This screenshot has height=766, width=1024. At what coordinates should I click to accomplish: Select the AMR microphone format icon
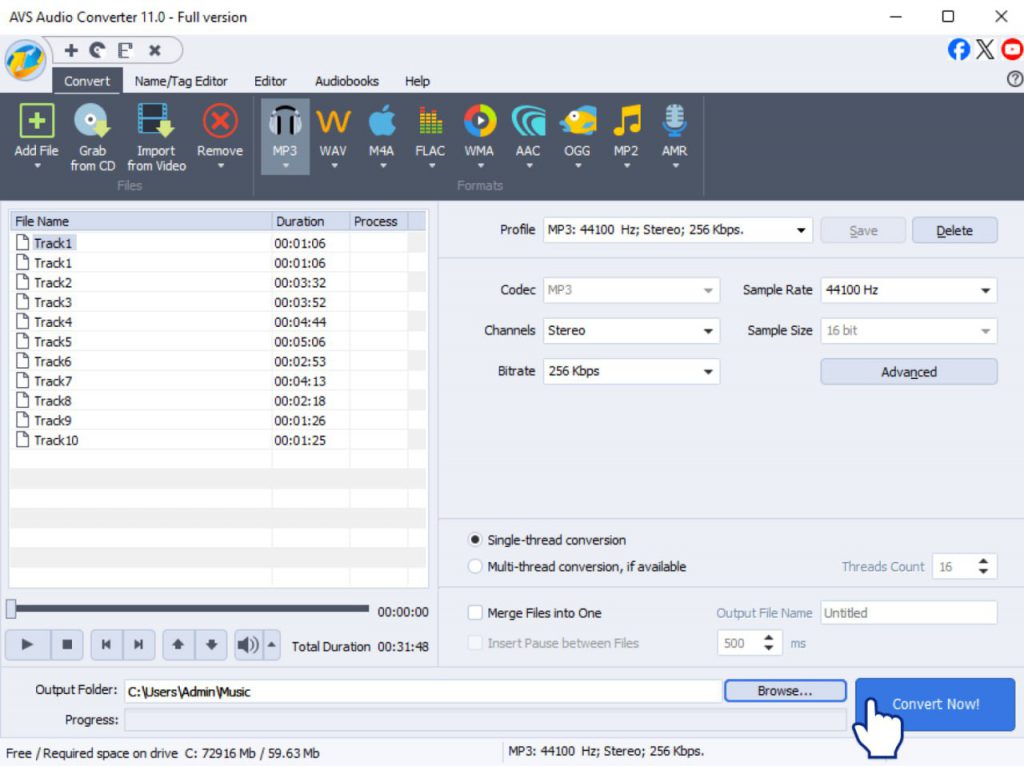coord(674,122)
